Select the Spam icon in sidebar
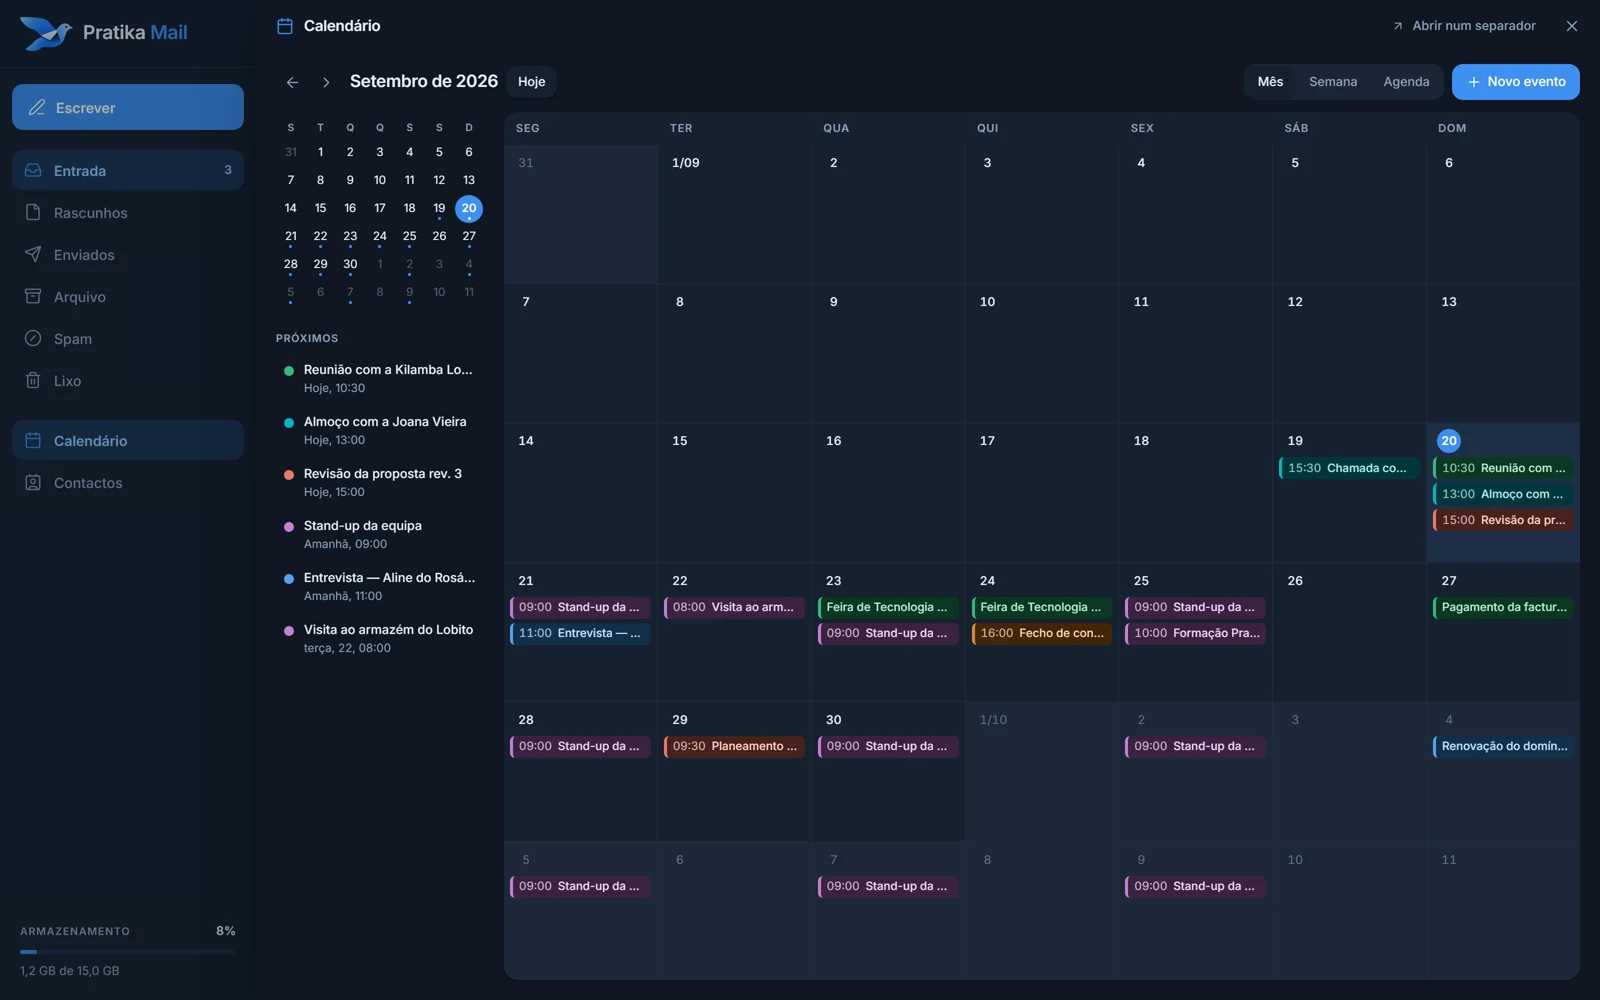Image resolution: width=1600 pixels, height=1000 pixels. click(x=33, y=338)
